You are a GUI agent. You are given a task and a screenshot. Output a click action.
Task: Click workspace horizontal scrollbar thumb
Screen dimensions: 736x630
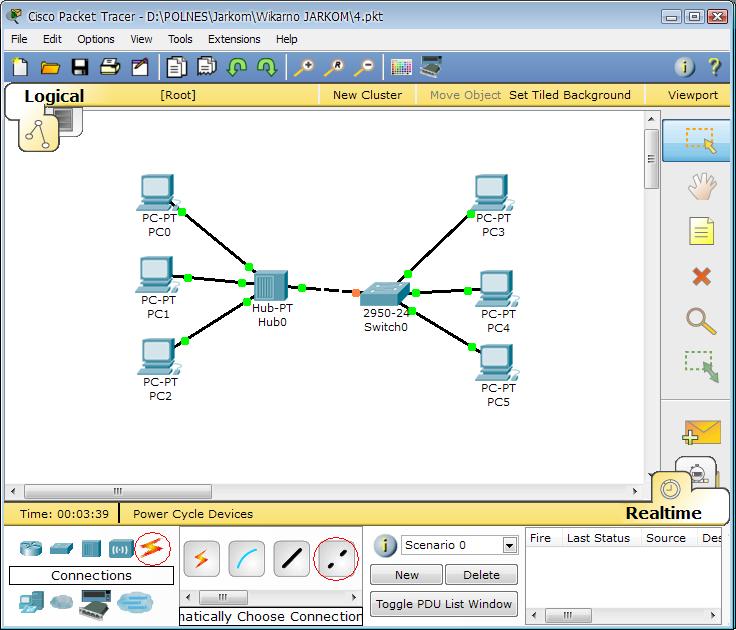118,492
